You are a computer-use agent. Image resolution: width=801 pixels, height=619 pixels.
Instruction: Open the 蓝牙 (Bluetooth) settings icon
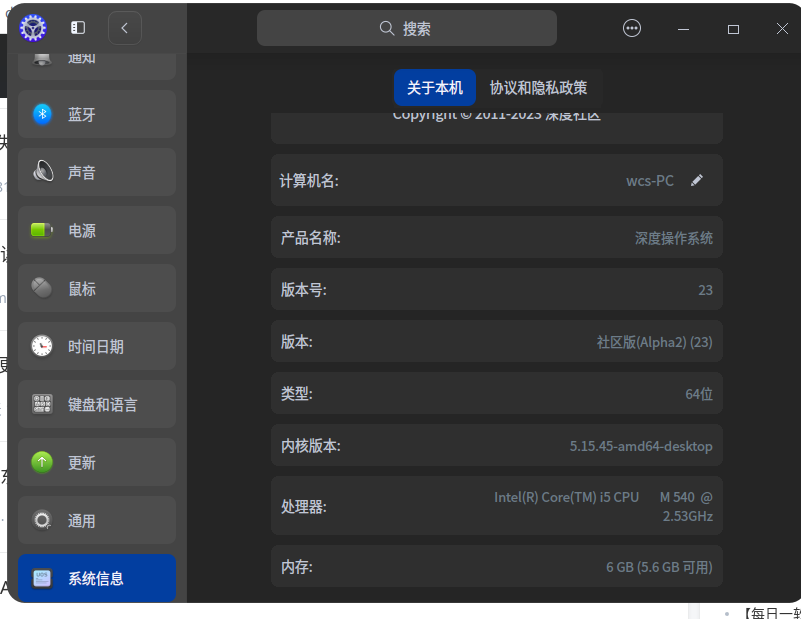[42, 114]
